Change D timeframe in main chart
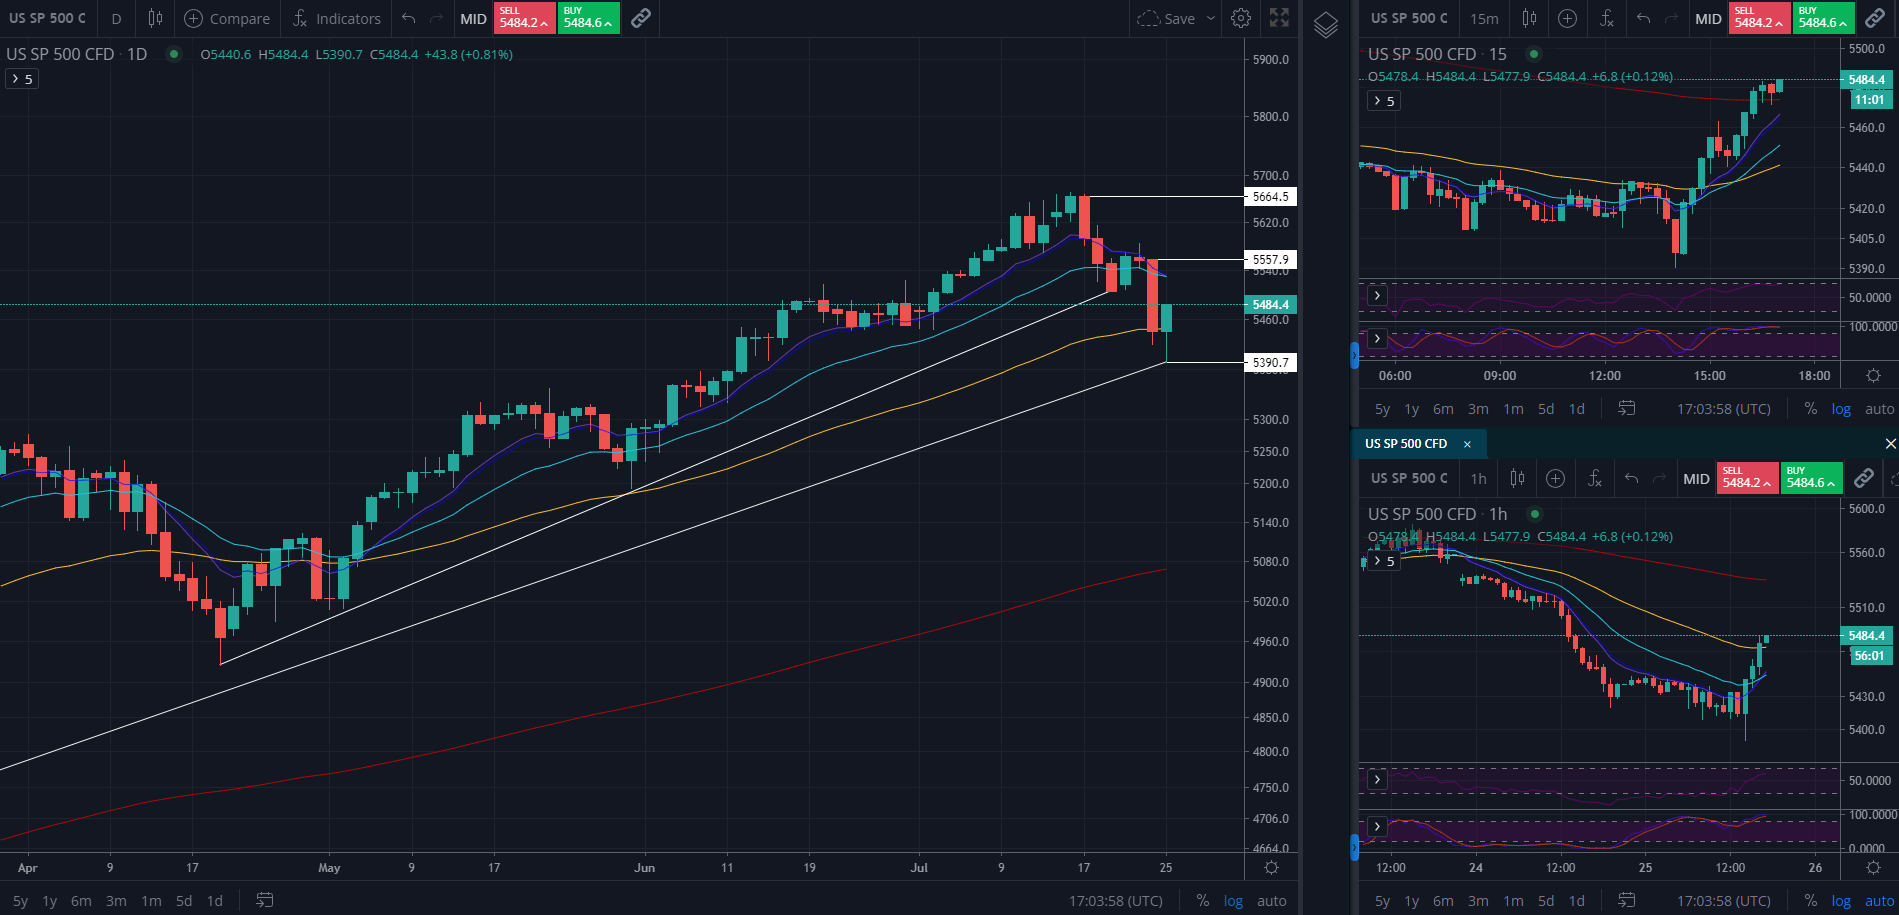The width and height of the screenshot is (1899, 915). (117, 18)
